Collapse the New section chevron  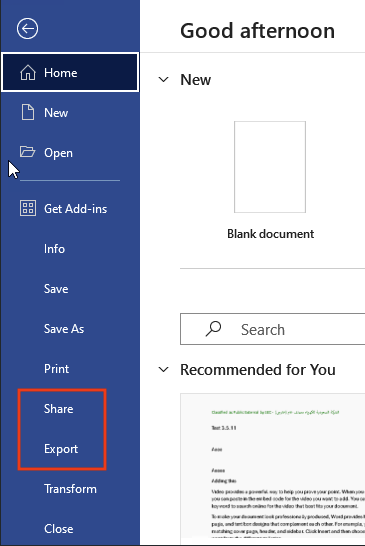pos(164,79)
